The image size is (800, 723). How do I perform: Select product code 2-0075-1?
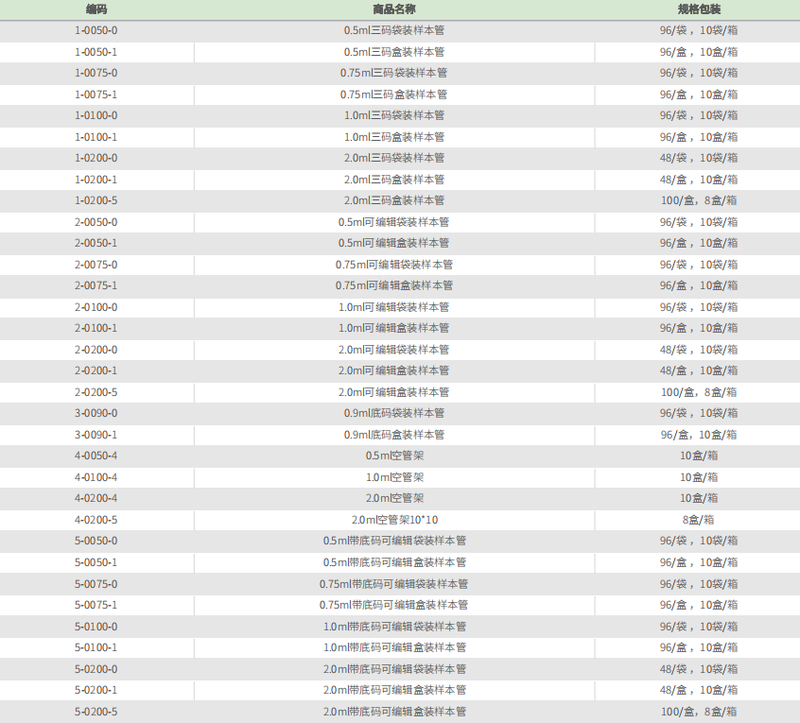coord(96,285)
